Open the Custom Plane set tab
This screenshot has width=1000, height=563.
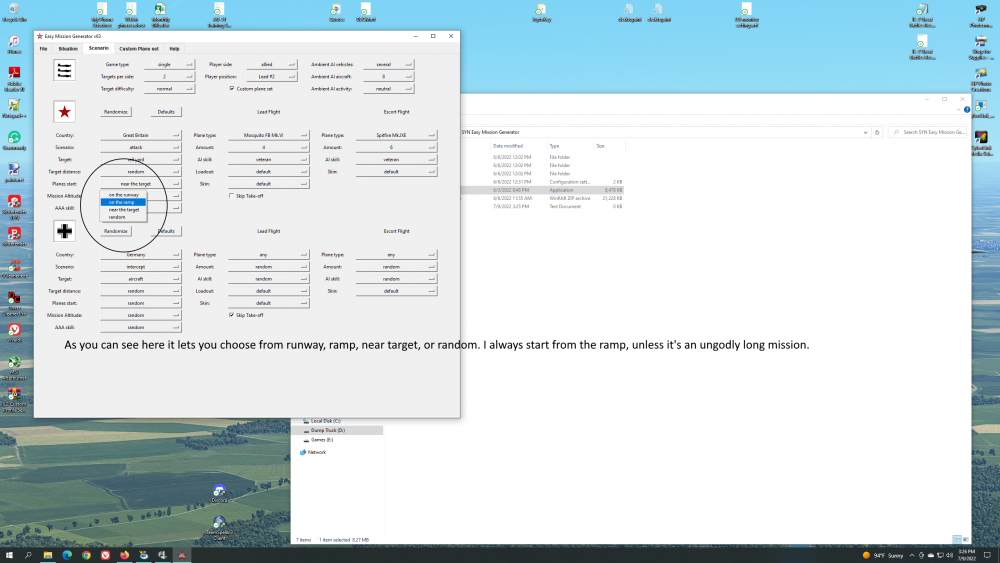(139, 48)
